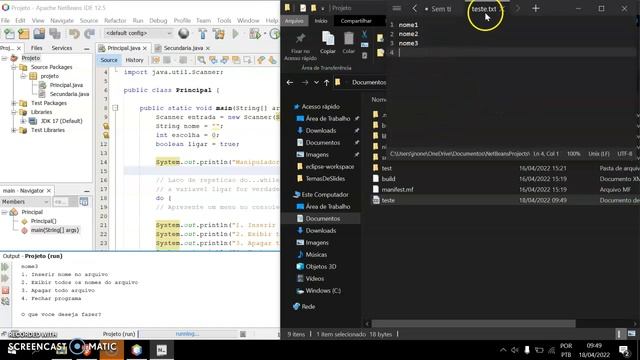Click the hamburger menu icon in Notepads
This screenshot has width=640, height=360.
(x=396, y=8)
